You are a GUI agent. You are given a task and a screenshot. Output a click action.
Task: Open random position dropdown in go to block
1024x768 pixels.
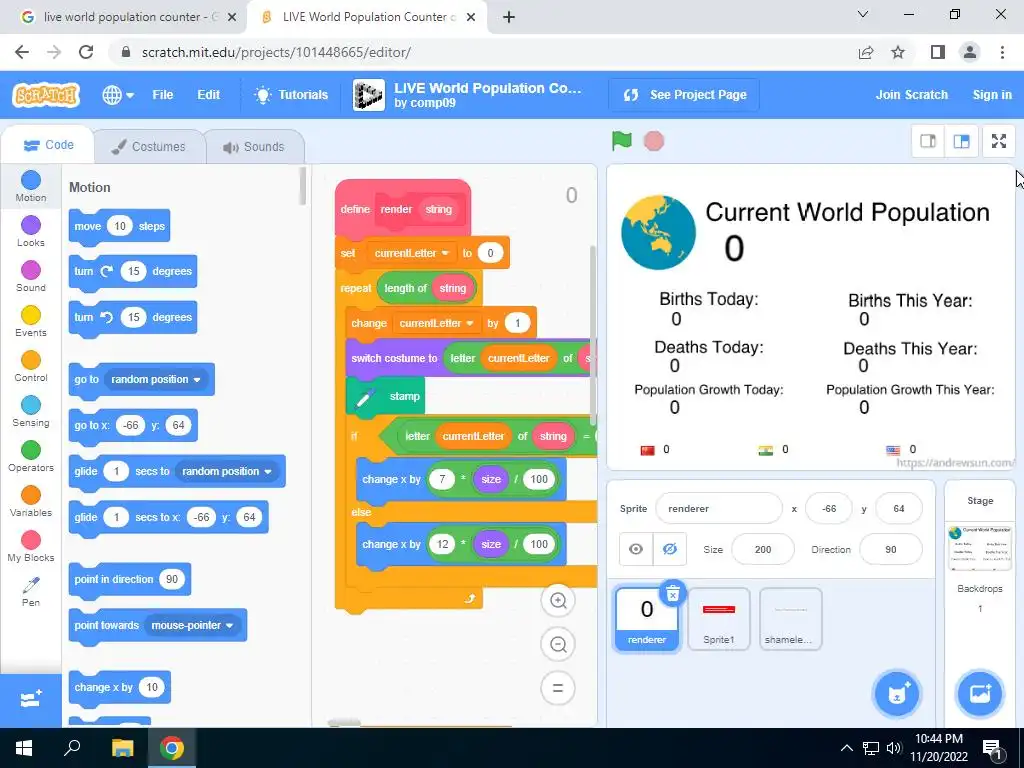pyautogui.click(x=155, y=379)
